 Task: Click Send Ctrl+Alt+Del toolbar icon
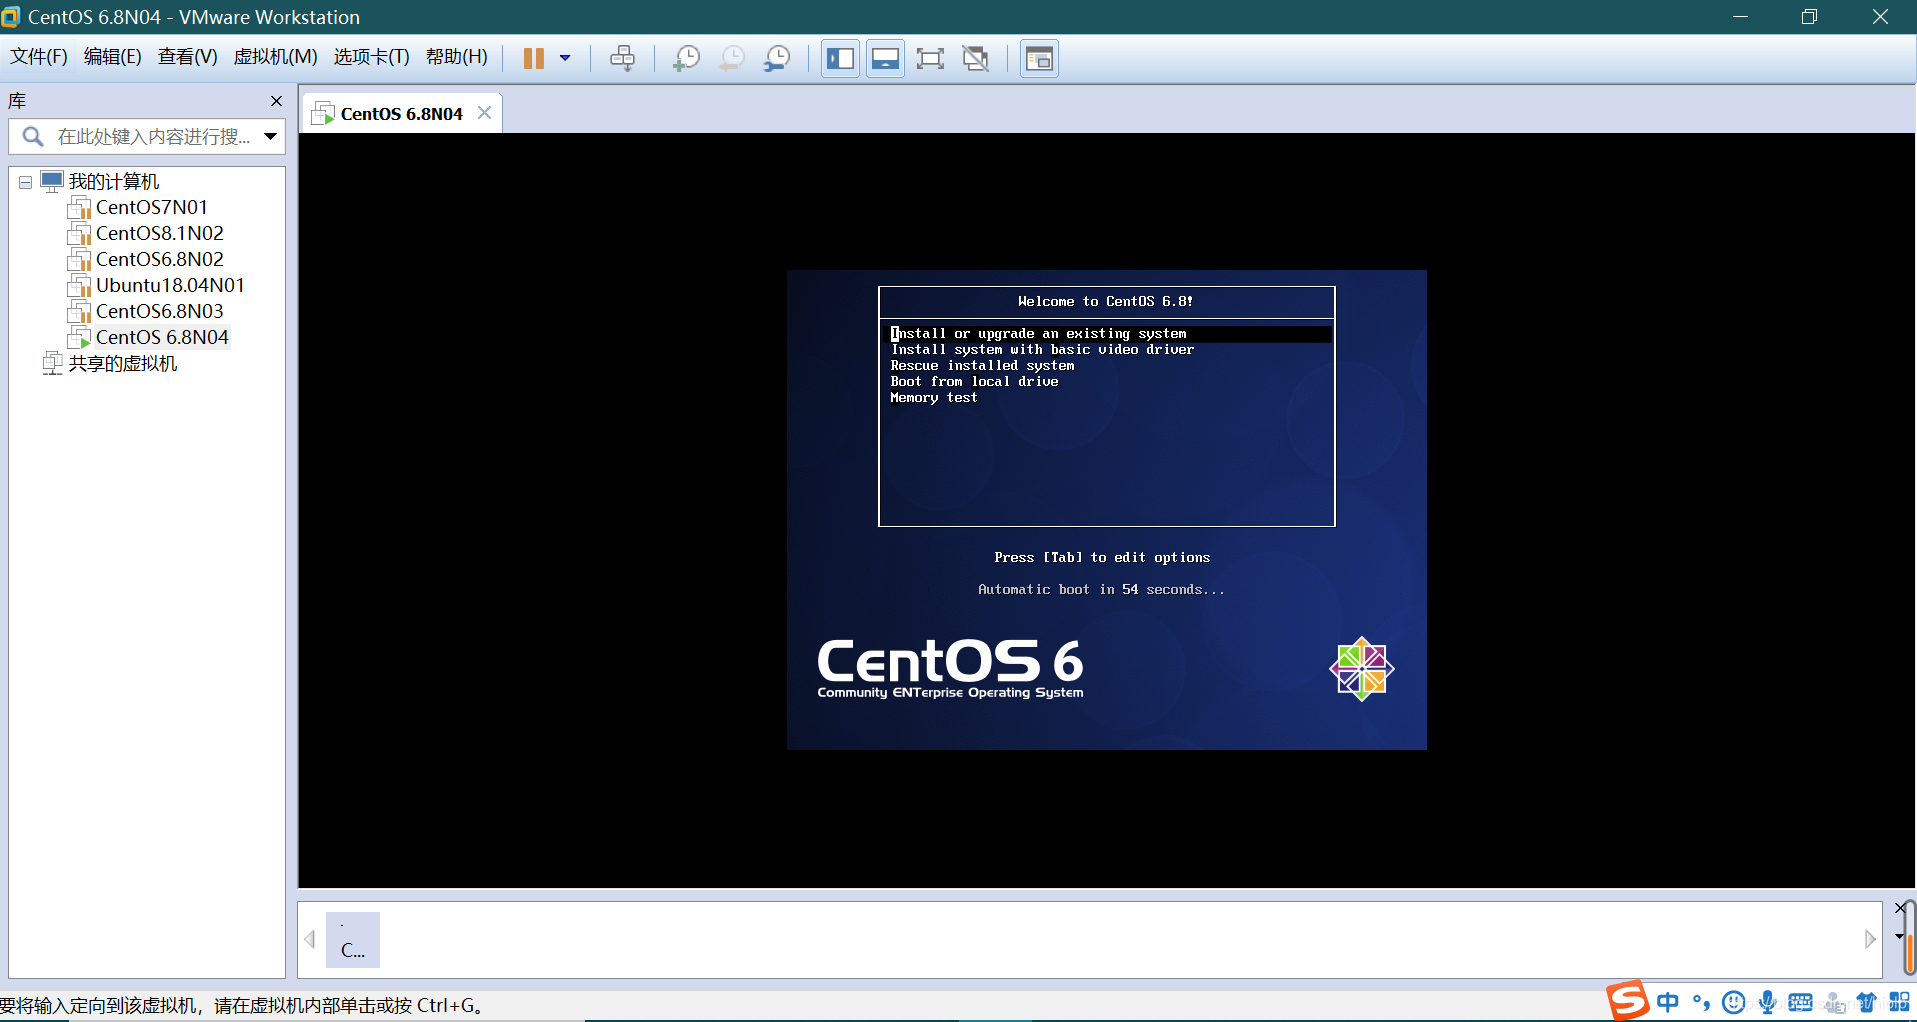pyautogui.click(x=622, y=58)
